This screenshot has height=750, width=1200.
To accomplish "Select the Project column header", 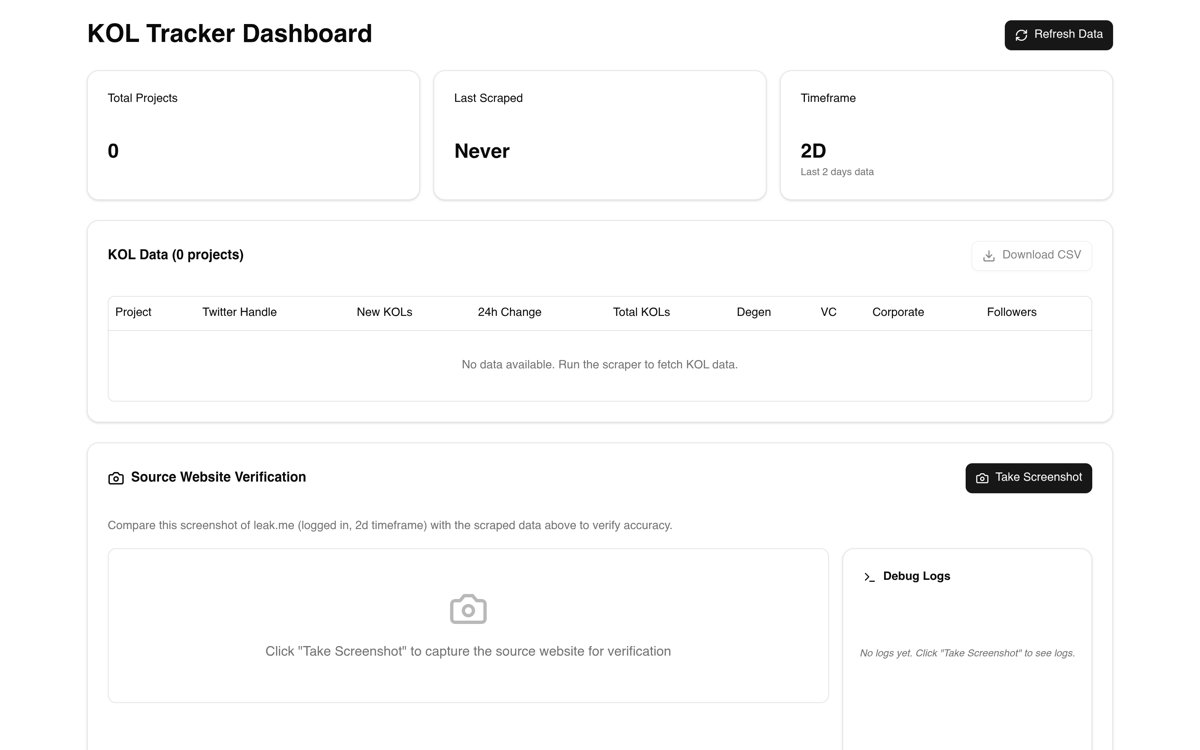I will 133,313.
